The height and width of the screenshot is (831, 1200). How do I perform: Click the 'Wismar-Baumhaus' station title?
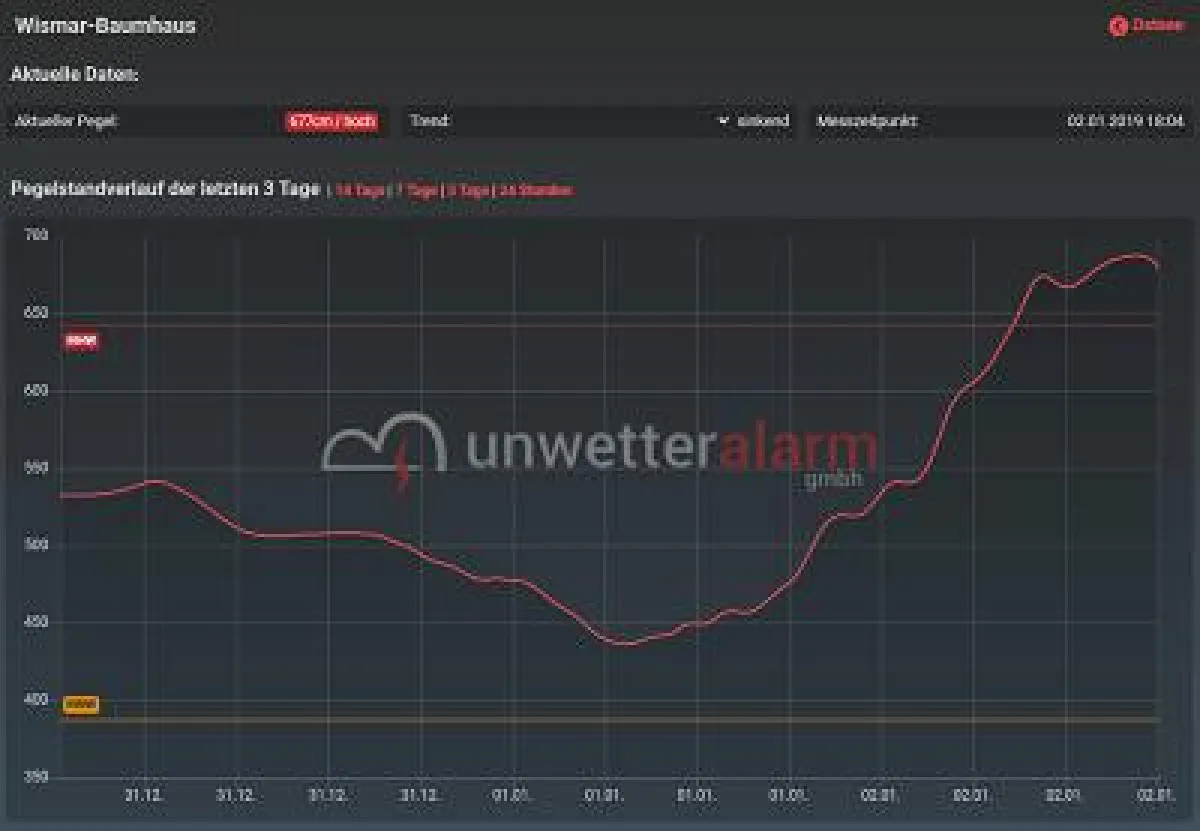tap(105, 26)
